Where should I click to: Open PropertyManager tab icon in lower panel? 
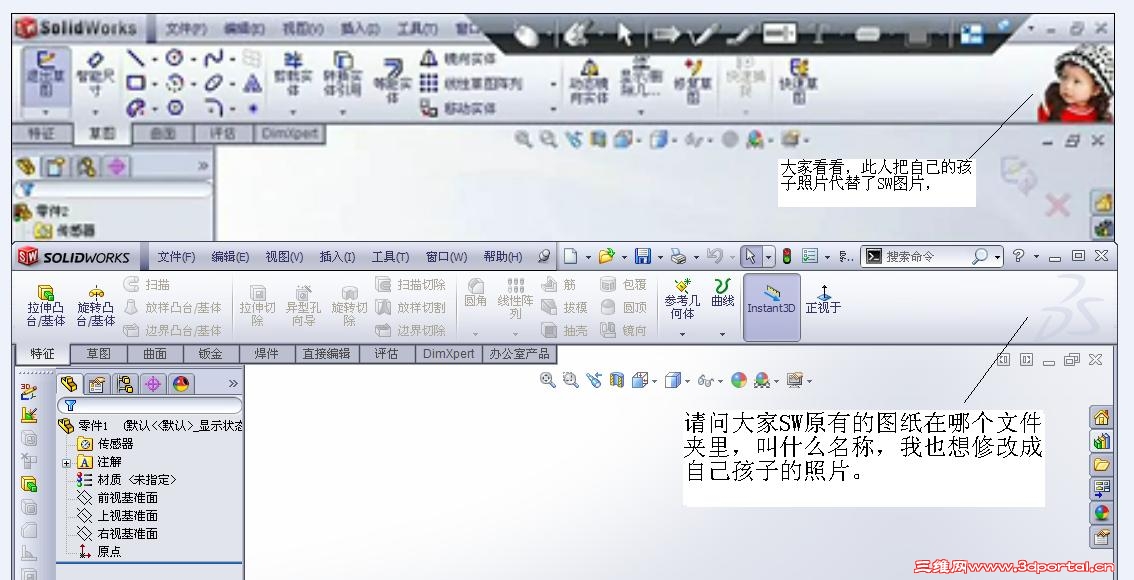point(97,383)
